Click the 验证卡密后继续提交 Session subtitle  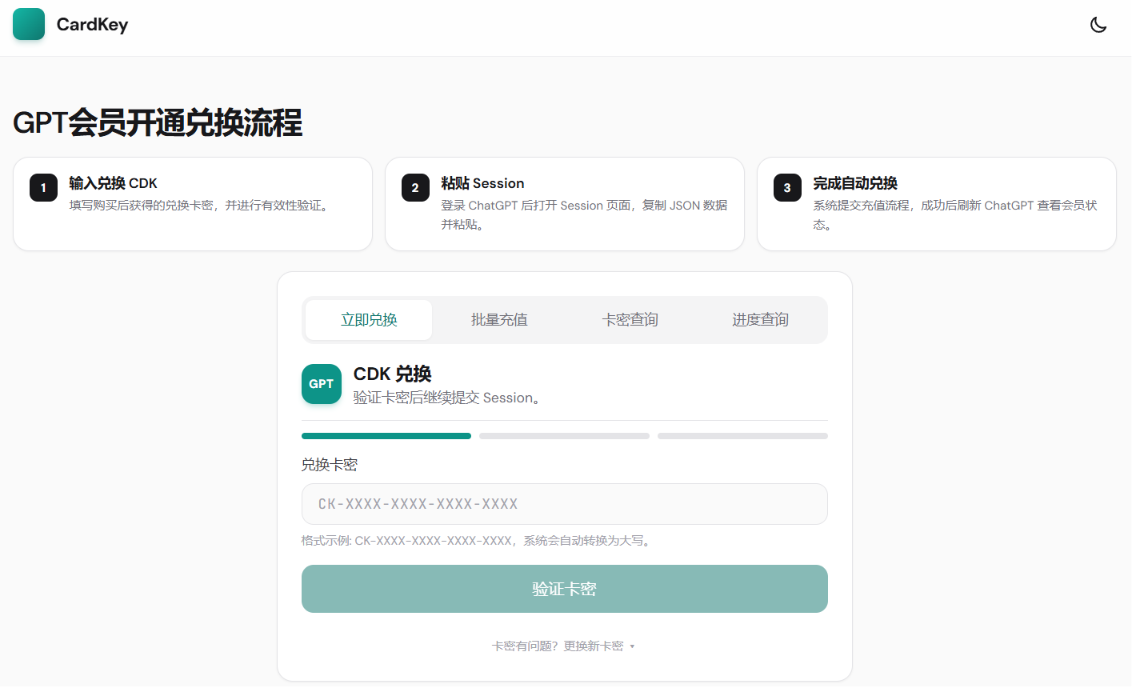(x=447, y=398)
